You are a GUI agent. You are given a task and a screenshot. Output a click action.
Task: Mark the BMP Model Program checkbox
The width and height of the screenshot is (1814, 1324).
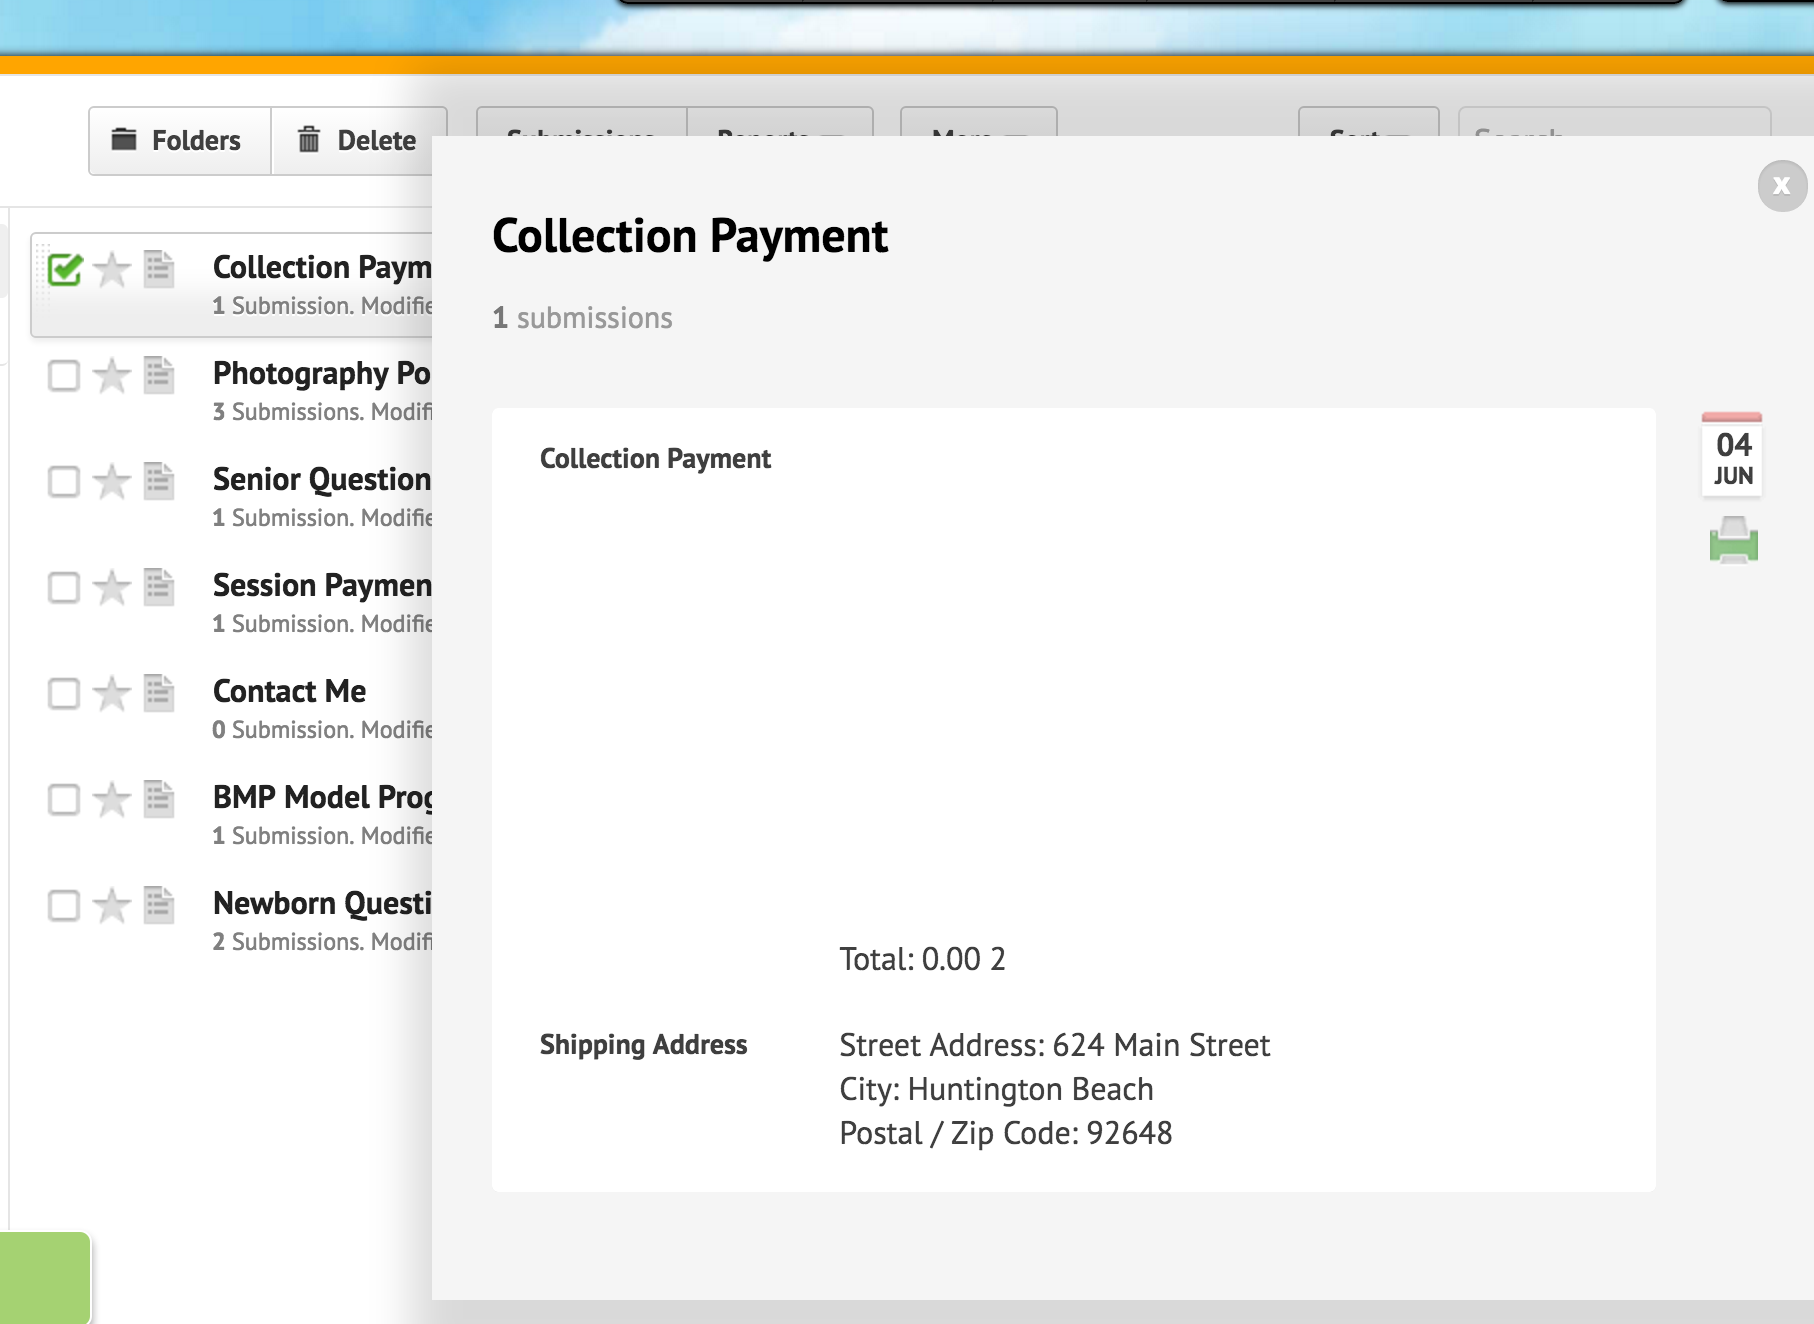click(x=64, y=799)
